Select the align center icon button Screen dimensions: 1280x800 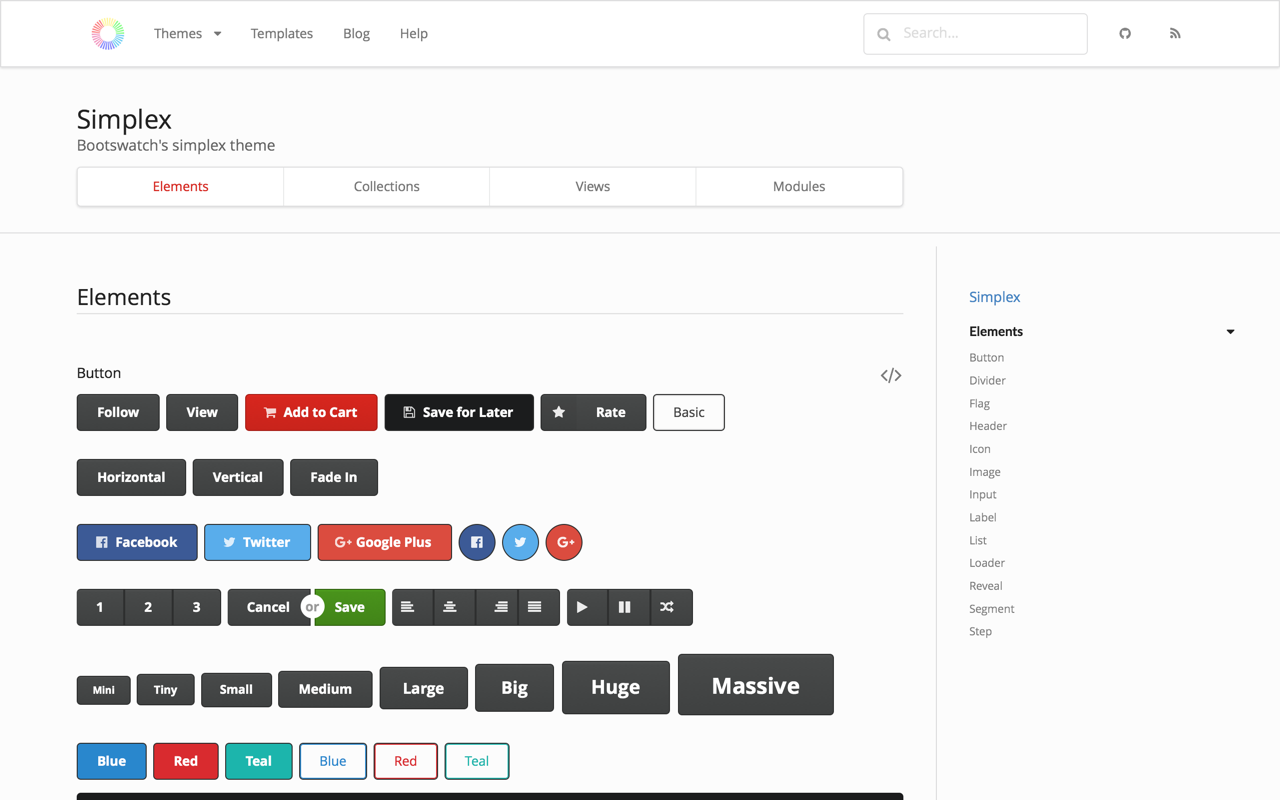(x=450, y=607)
